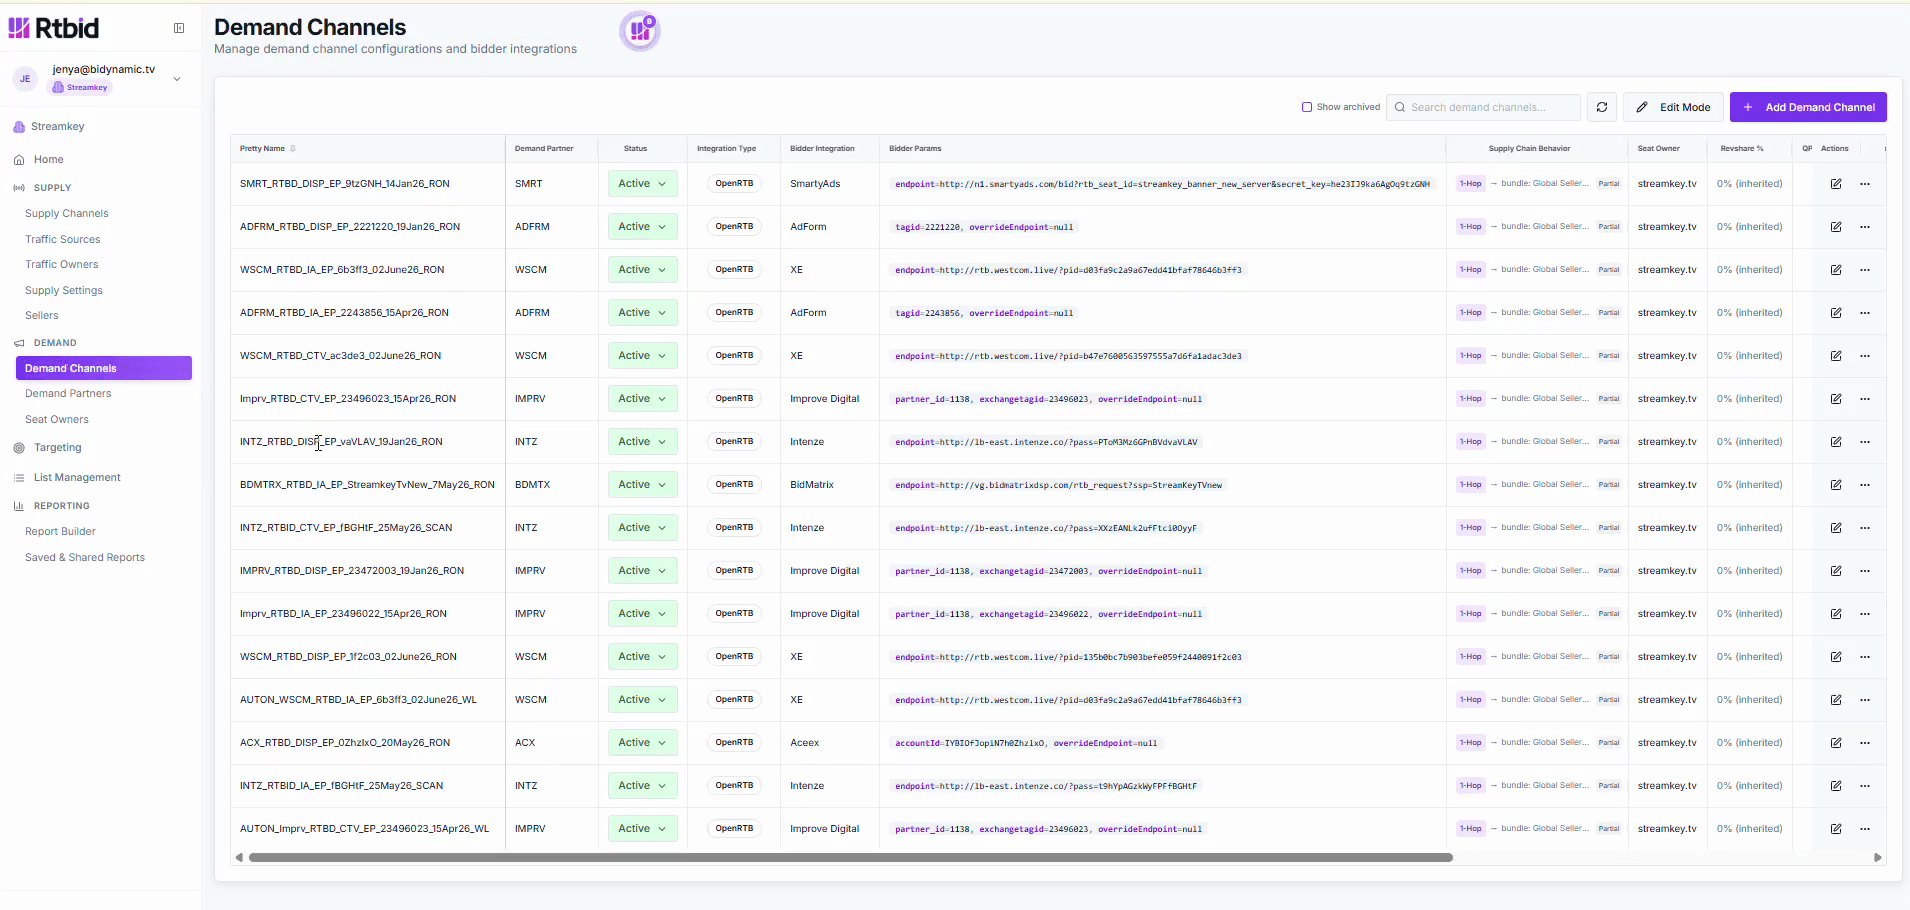
Task: Edit the INTZ_RTBD_DISP_EP_vaVLAV channel
Action: (1836, 442)
